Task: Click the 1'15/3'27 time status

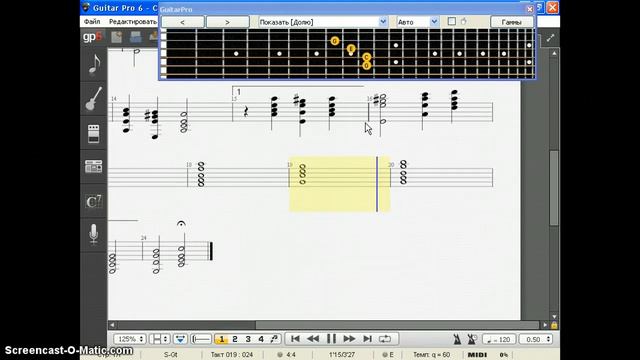Action: click(x=342, y=355)
